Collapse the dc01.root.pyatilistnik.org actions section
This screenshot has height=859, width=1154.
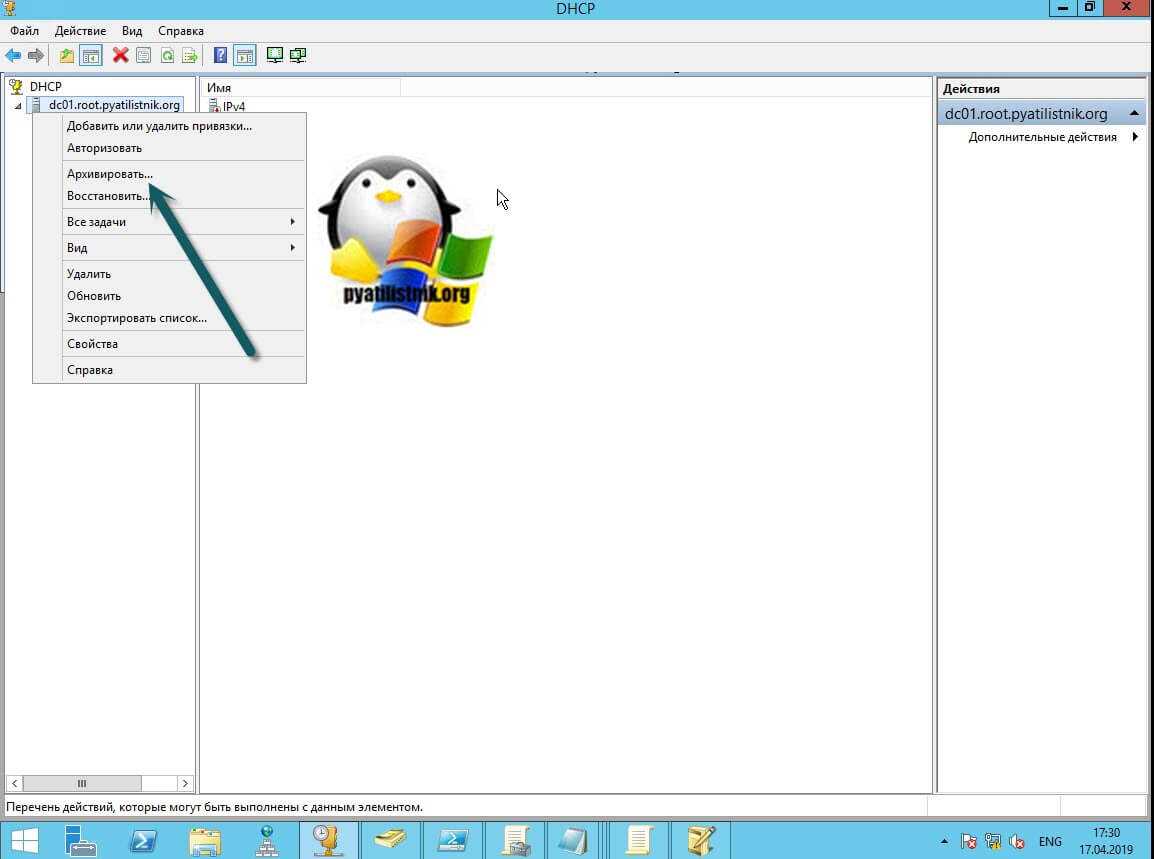click(1135, 114)
